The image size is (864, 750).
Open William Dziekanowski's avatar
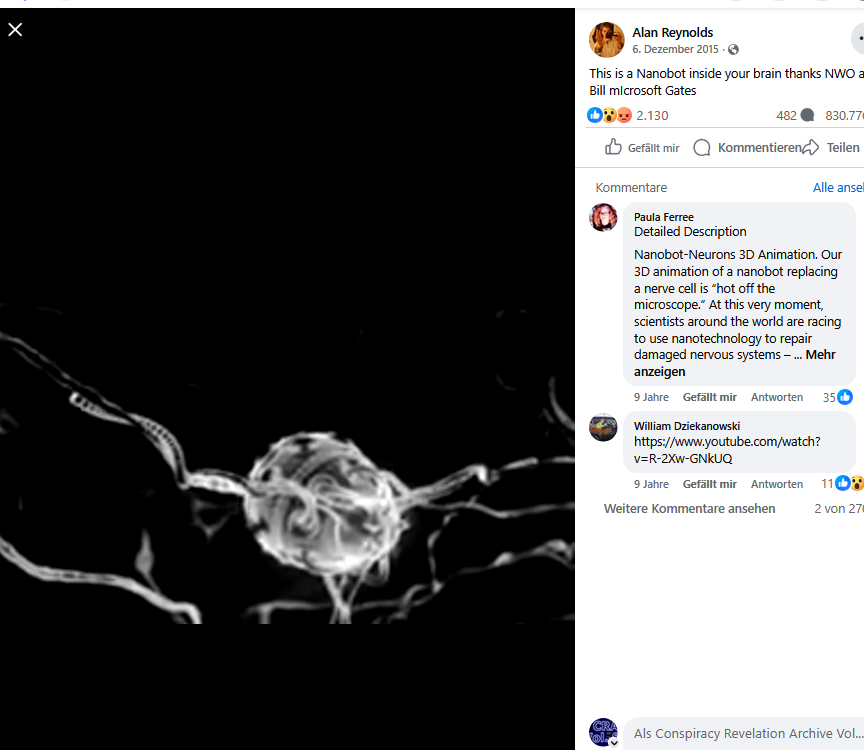click(x=603, y=427)
